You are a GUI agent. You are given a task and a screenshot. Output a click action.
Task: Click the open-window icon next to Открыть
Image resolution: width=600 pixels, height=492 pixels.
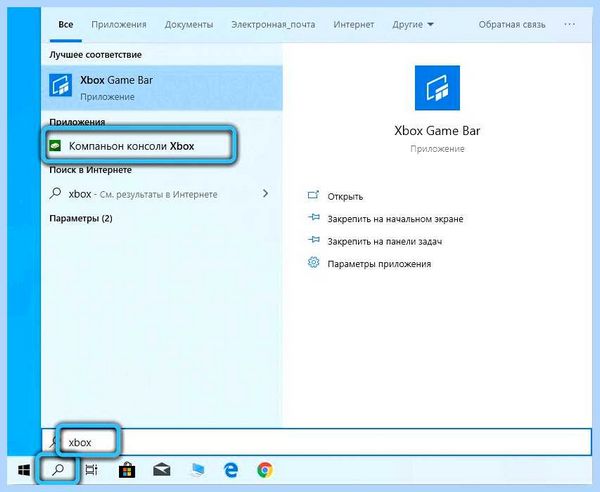313,195
